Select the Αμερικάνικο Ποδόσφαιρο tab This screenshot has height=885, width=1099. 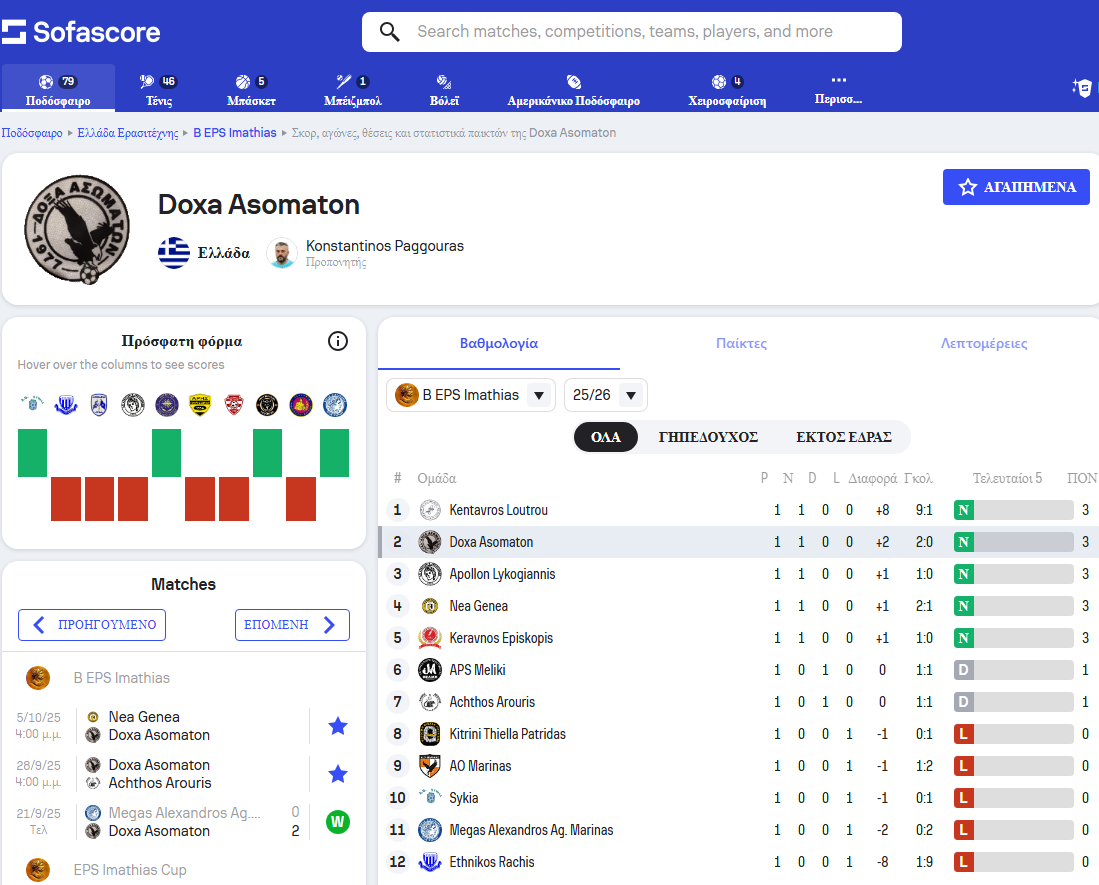pyautogui.click(x=573, y=90)
